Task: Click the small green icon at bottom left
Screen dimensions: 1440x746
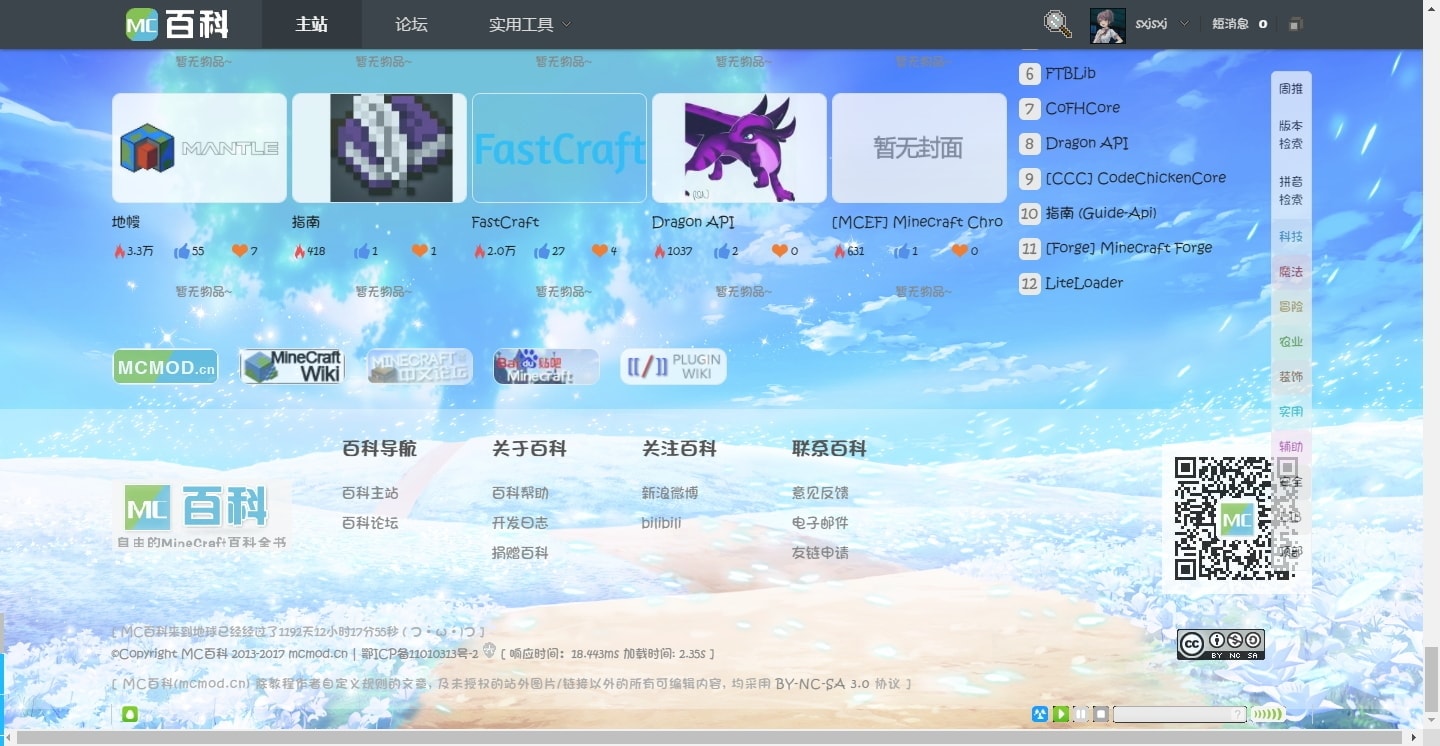Action: [129, 714]
